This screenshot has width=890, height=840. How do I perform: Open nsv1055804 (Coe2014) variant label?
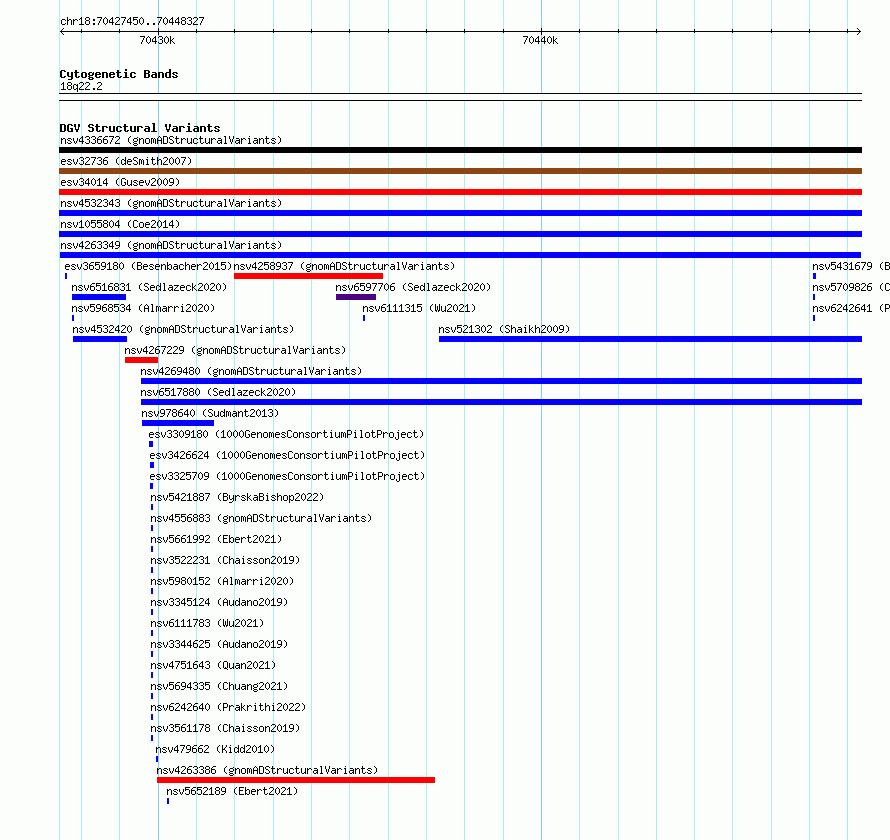pos(120,224)
